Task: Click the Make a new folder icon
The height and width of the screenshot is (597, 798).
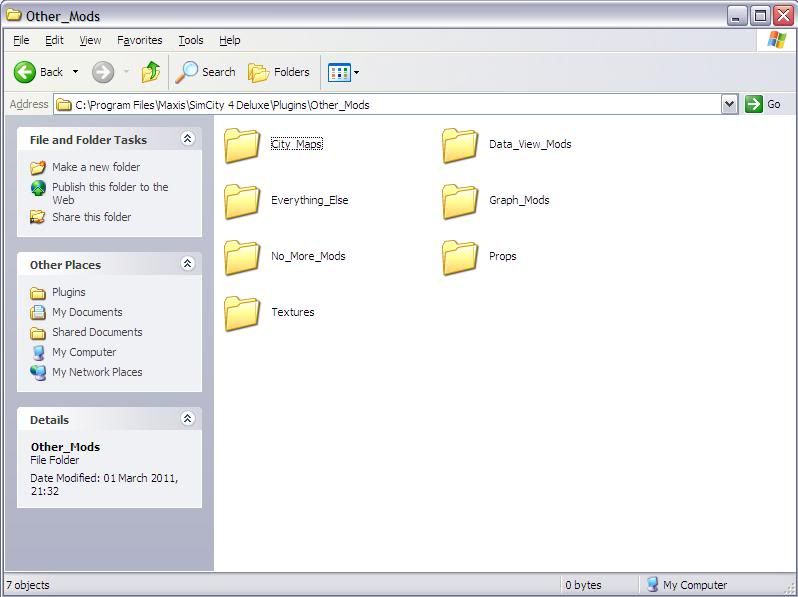Action: [38, 167]
